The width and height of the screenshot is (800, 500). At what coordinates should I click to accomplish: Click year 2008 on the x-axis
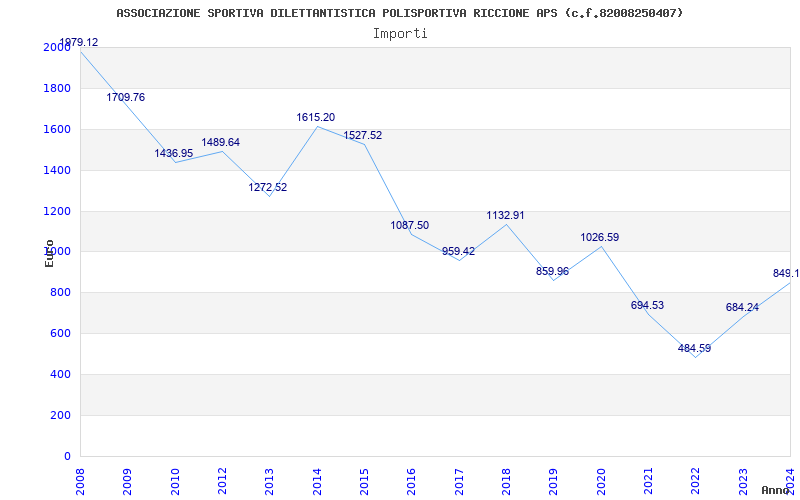81,481
